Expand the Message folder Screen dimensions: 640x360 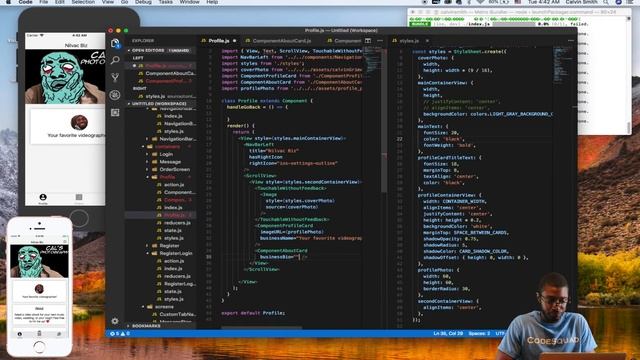[x=170, y=162]
